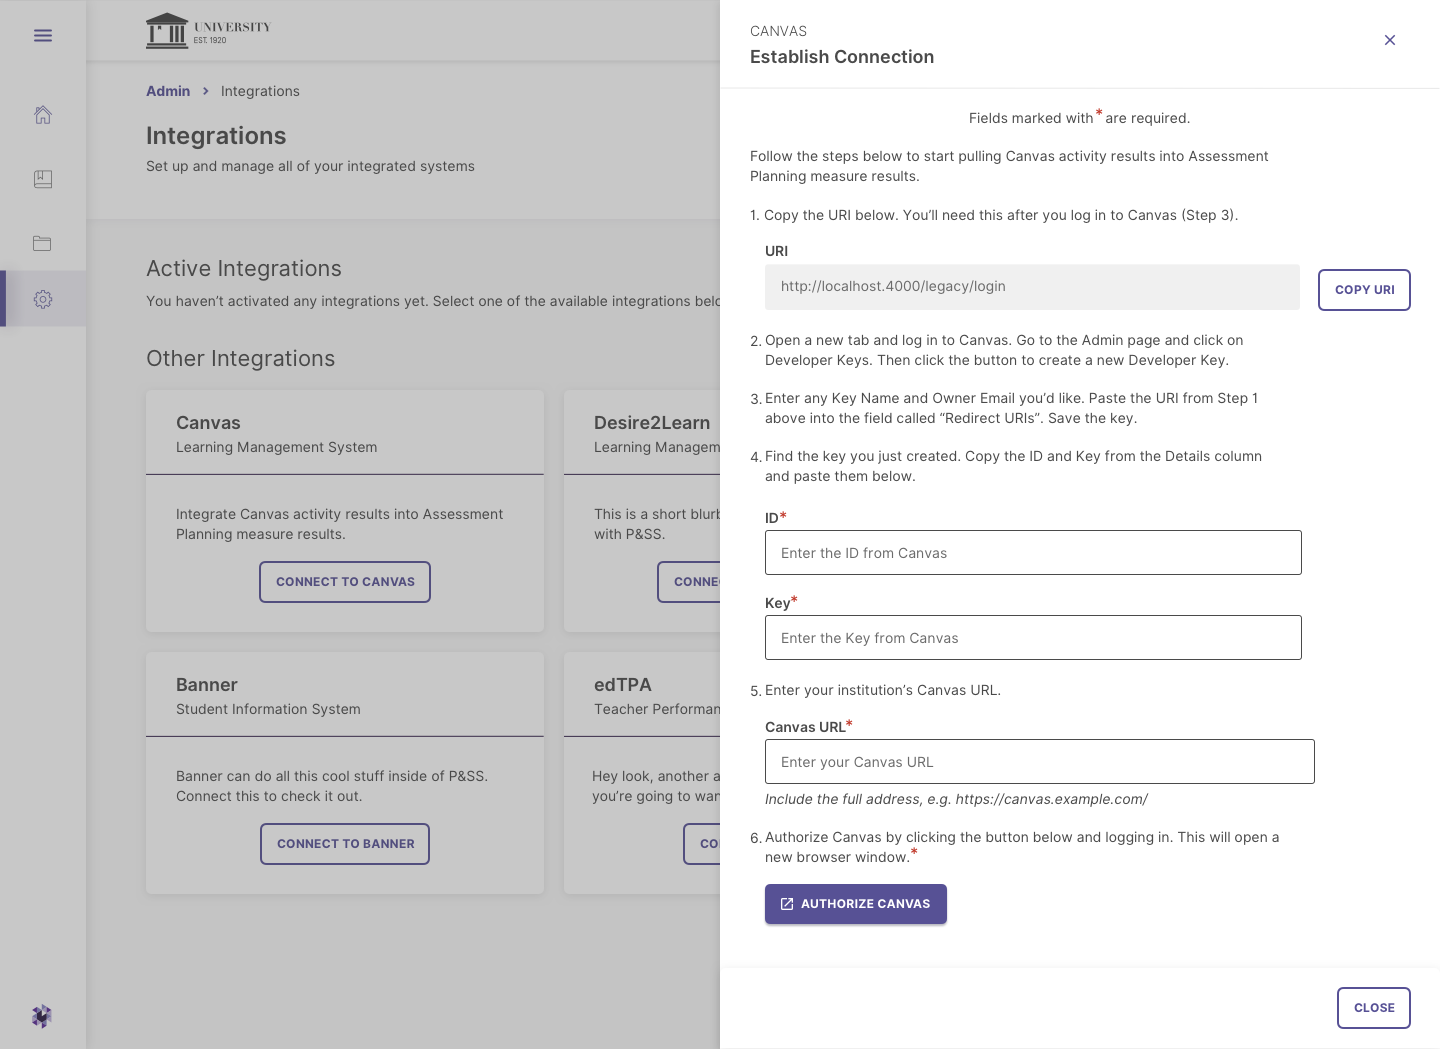1440x1049 pixels.
Task: Click the Canvas card title
Action: tap(208, 423)
